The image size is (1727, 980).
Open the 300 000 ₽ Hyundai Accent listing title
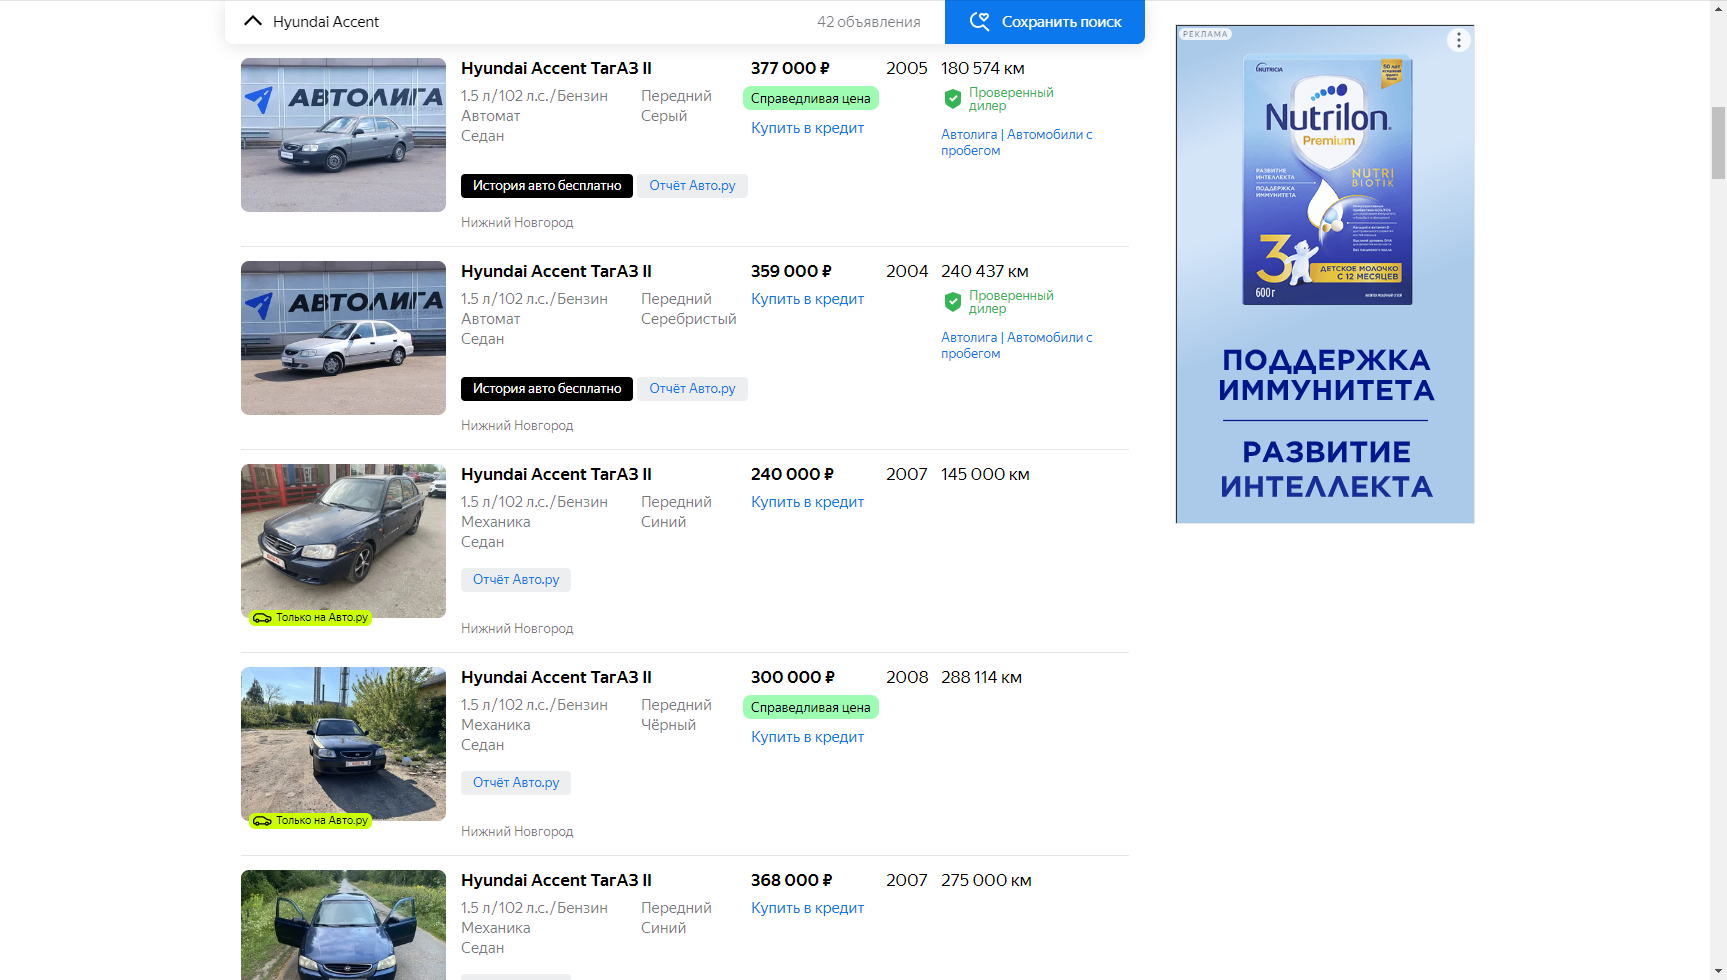(x=556, y=677)
